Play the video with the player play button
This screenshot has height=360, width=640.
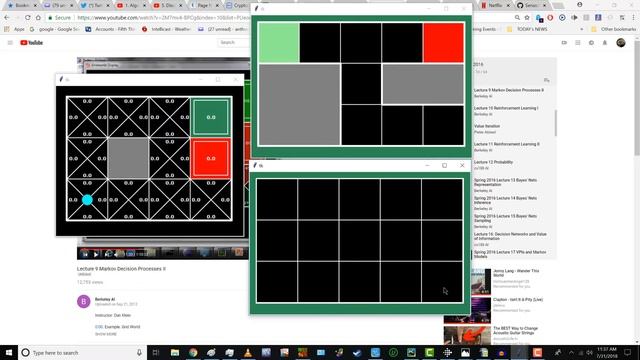tap(96, 254)
